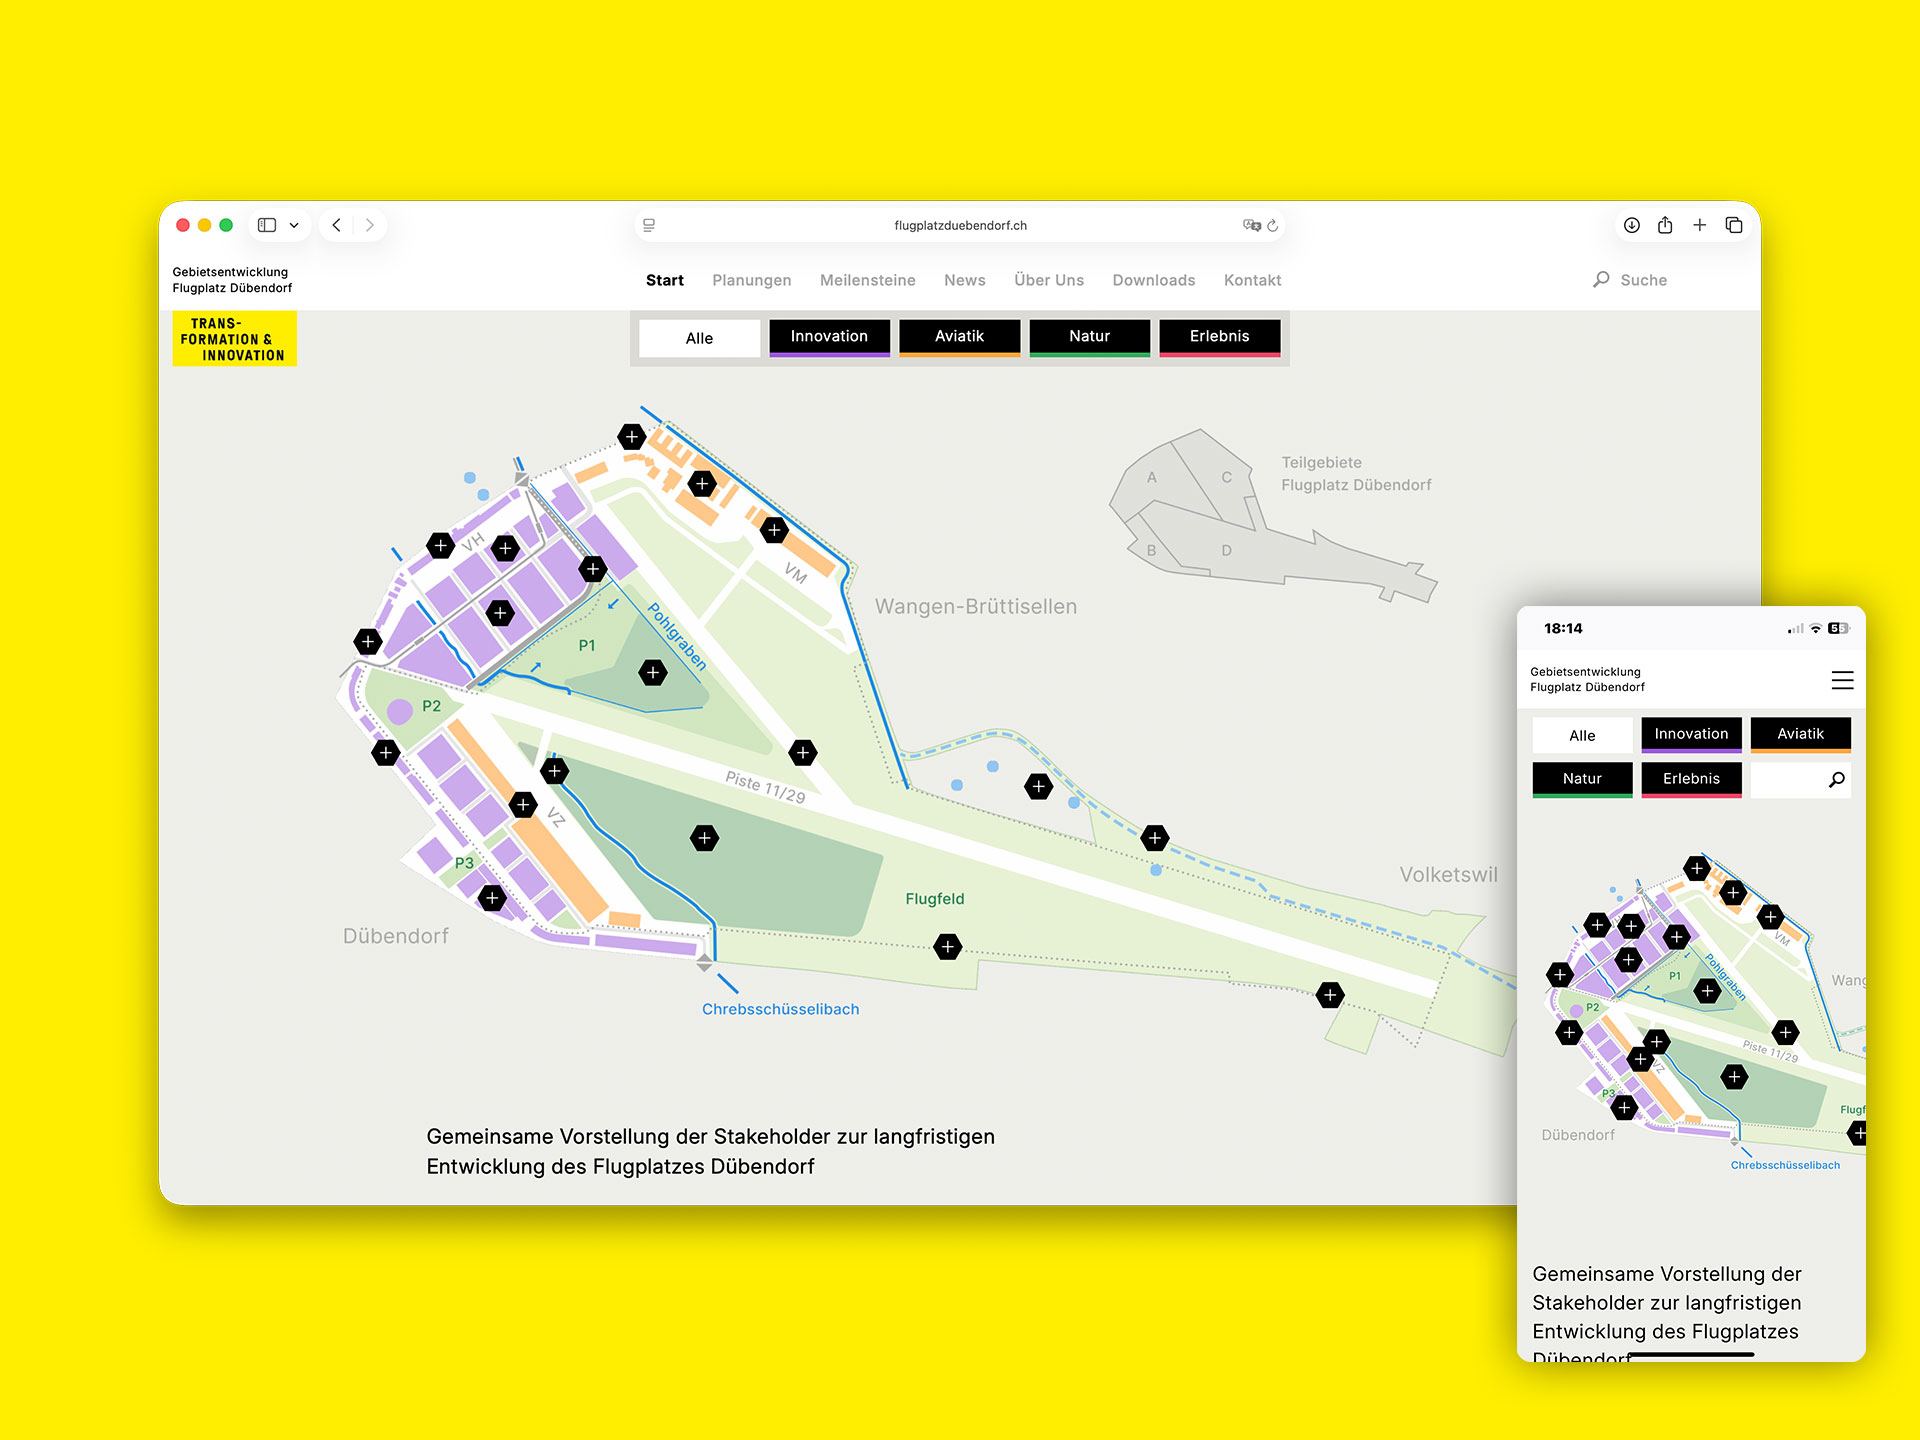
Task: Open the Planungen menu item
Action: pos(751,280)
